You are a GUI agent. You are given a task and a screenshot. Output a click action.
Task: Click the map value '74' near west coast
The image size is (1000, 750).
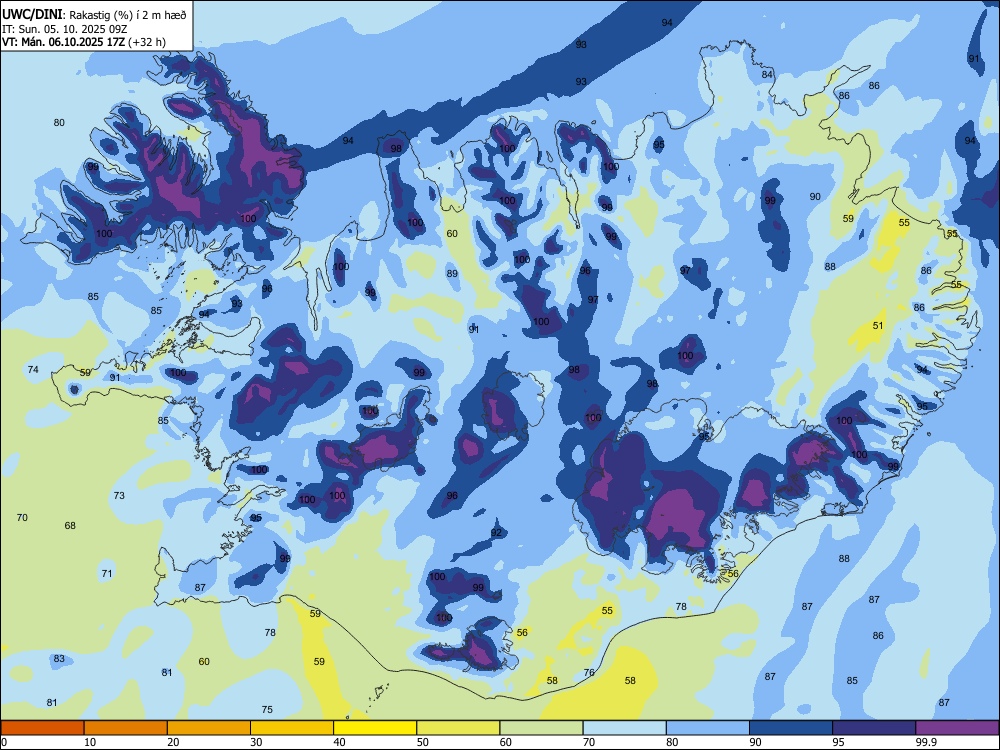(x=33, y=370)
